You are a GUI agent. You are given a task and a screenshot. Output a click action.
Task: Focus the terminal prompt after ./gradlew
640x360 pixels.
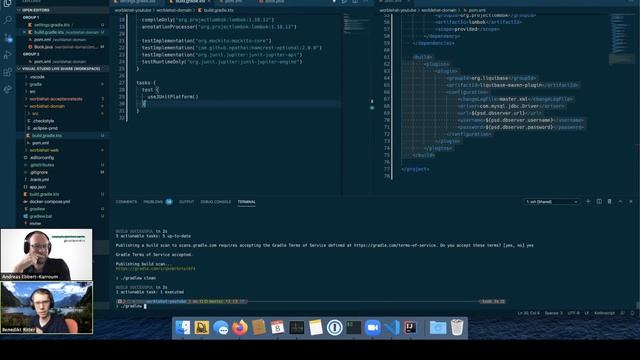[145, 306]
